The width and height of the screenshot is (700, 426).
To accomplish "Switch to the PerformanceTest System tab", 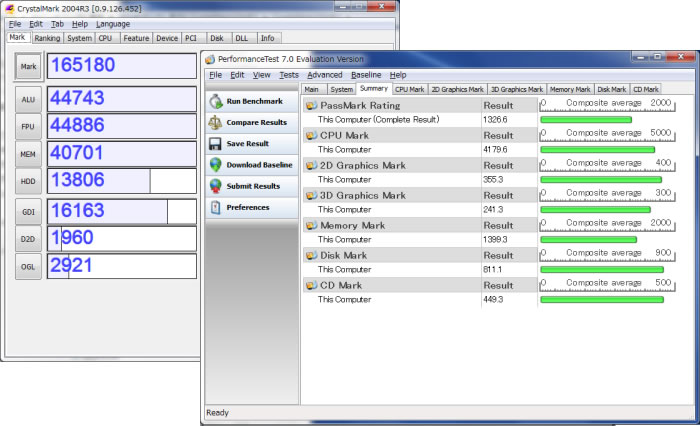I will [342, 89].
